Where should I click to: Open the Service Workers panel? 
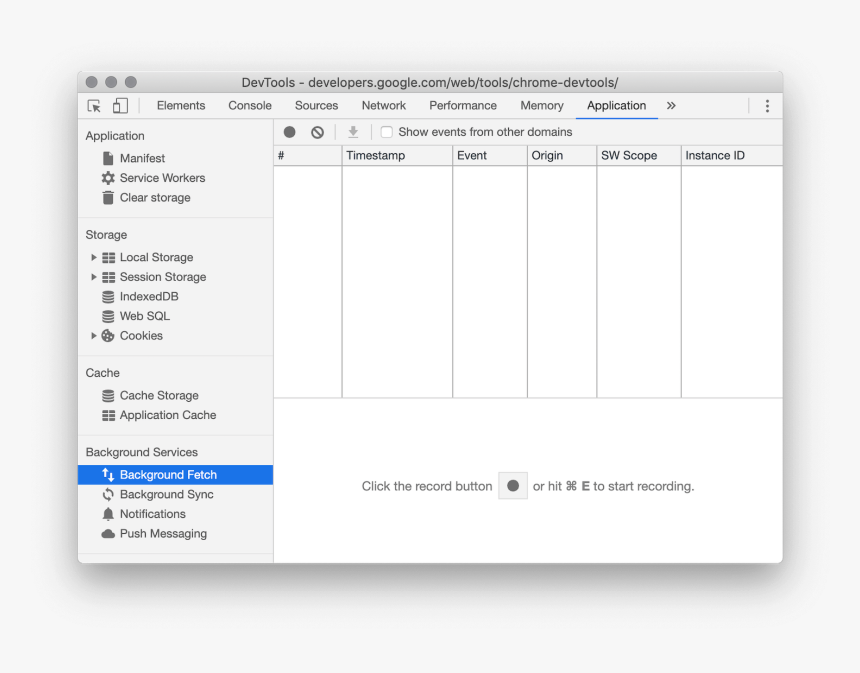click(162, 177)
